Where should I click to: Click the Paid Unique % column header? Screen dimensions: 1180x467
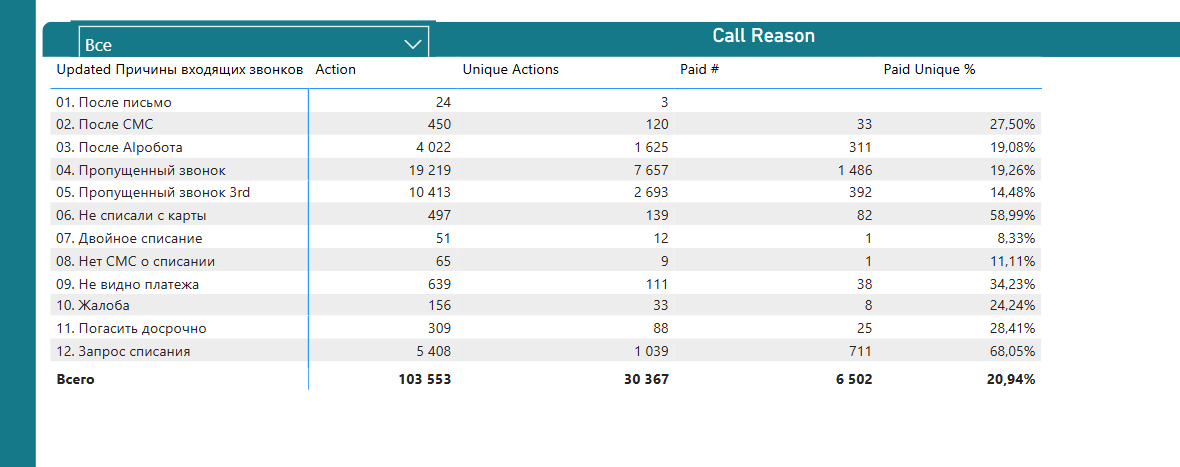click(x=929, y=70)
